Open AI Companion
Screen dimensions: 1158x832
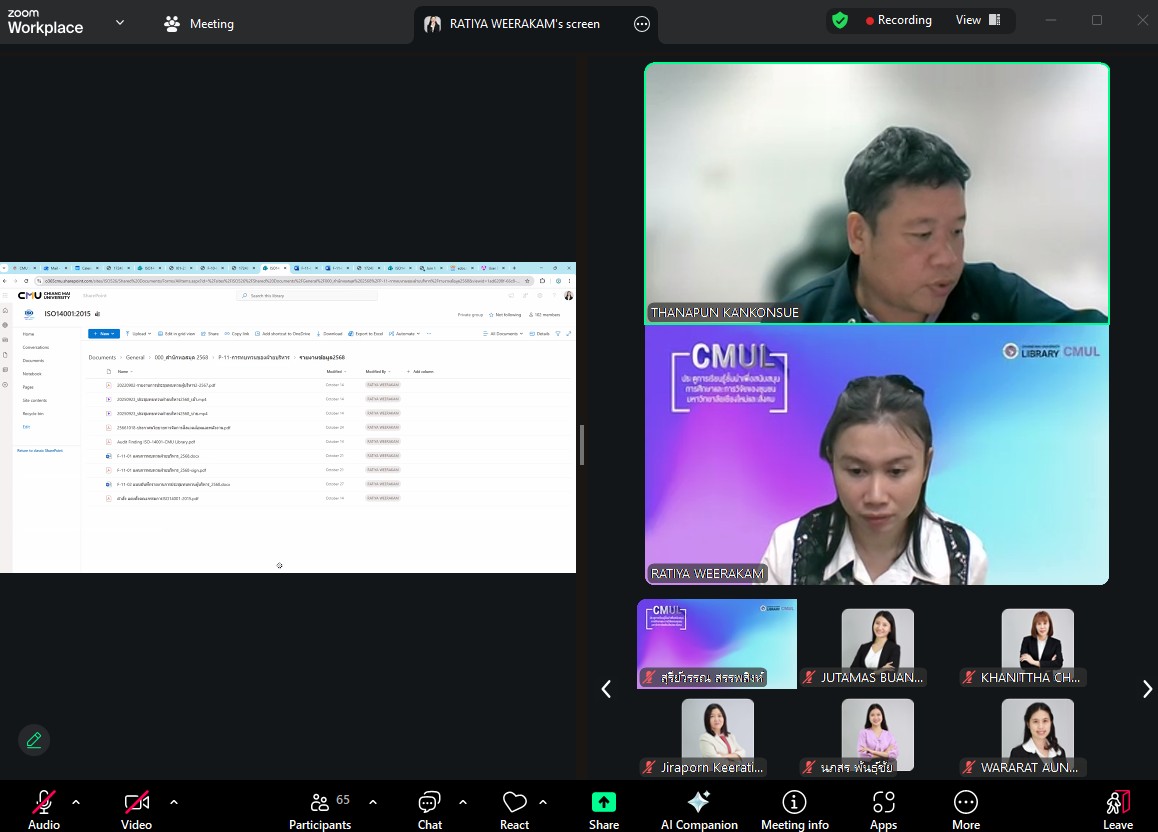click(699, 807)
